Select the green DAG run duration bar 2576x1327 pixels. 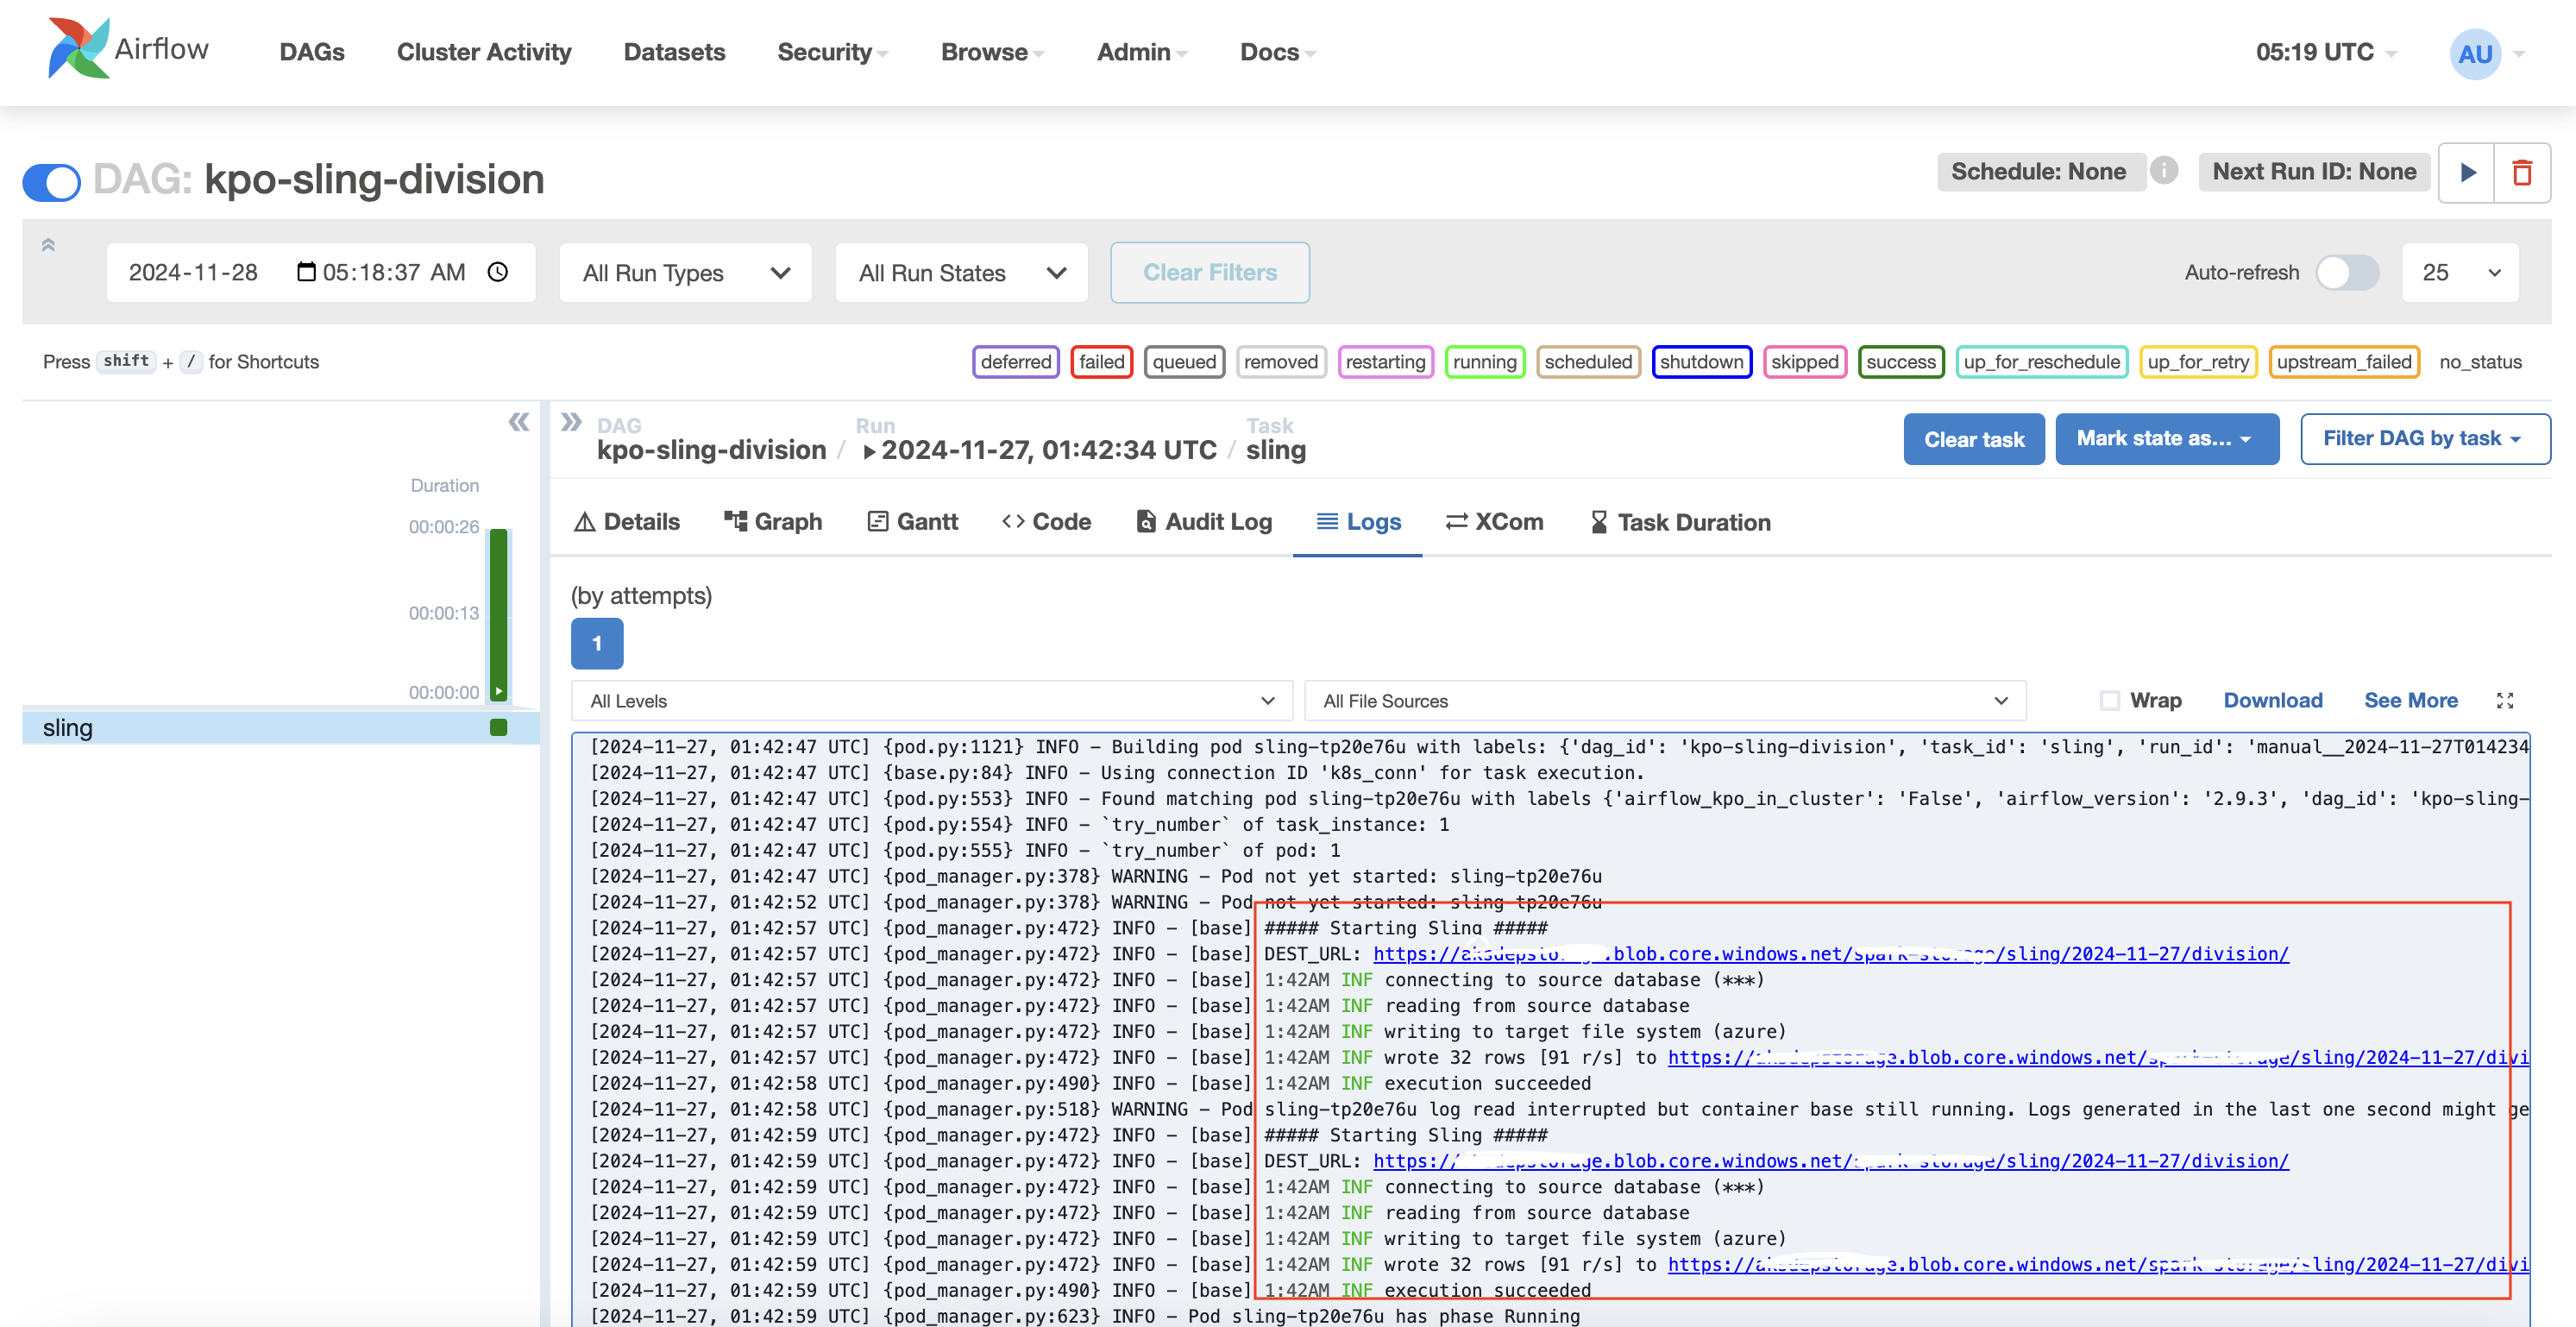pyautogui.click(x=498, y=614)
